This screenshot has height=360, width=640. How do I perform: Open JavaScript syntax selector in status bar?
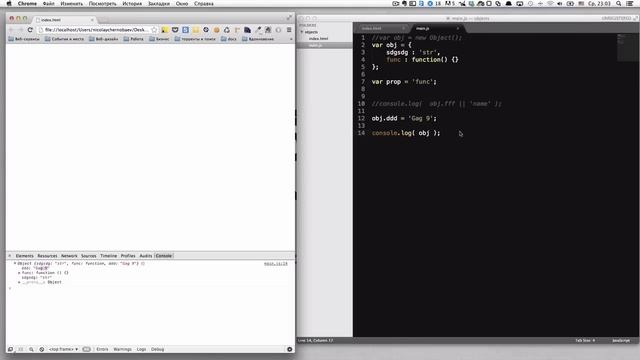621,340
